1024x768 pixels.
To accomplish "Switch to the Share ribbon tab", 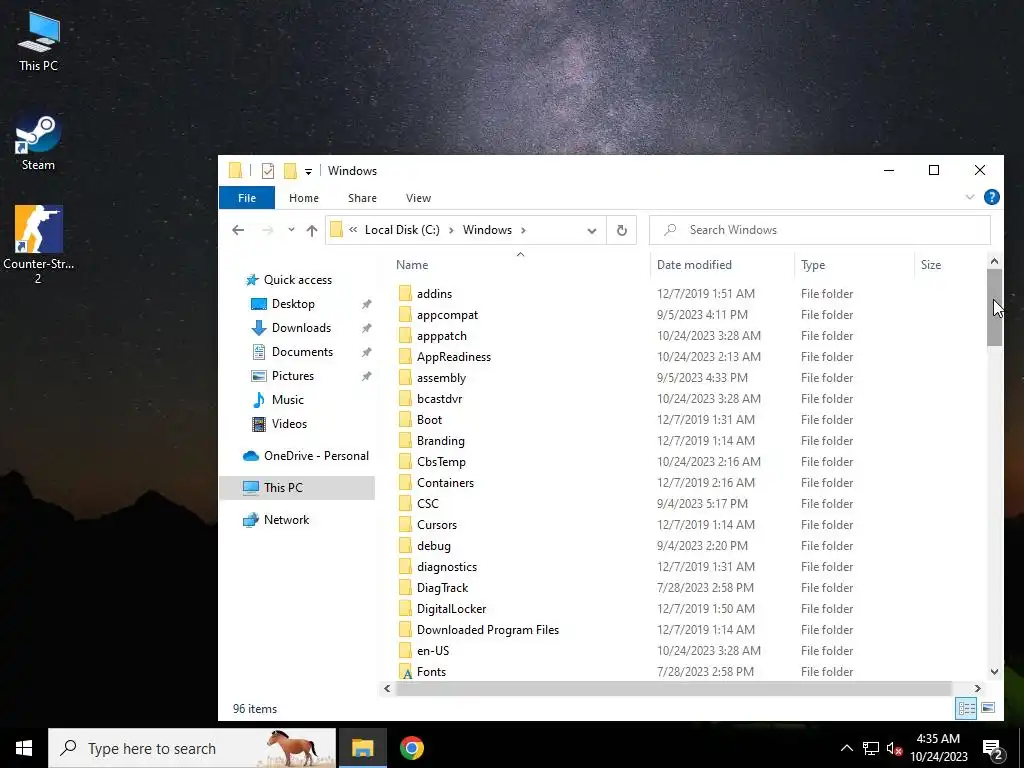I will (x=362, y=198).
